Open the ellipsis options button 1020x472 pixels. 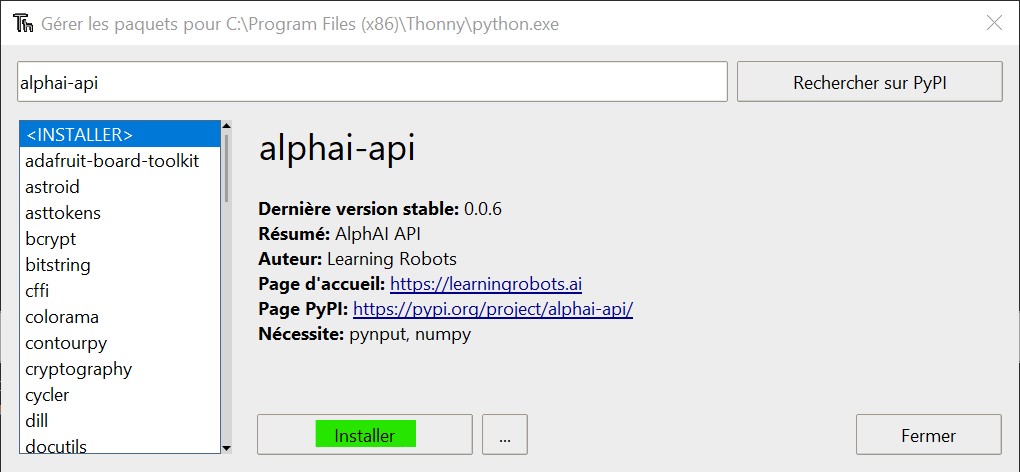pos(504,435)
